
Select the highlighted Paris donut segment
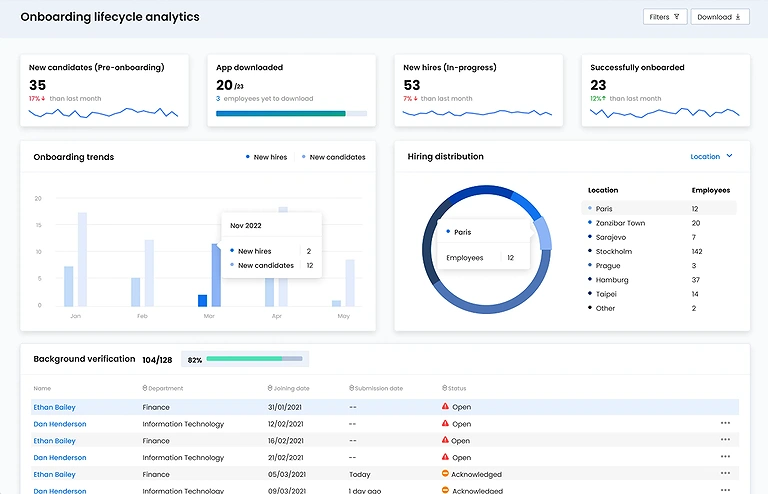[x=543, y=234]
